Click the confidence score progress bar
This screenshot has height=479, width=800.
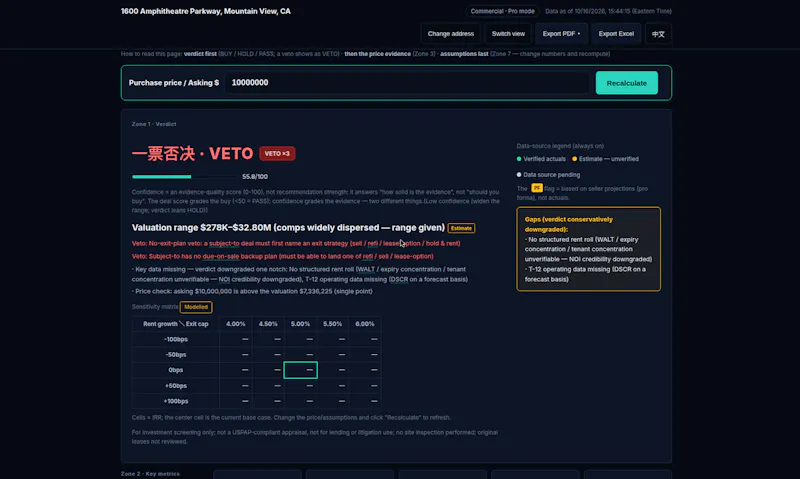click(184, 177)
